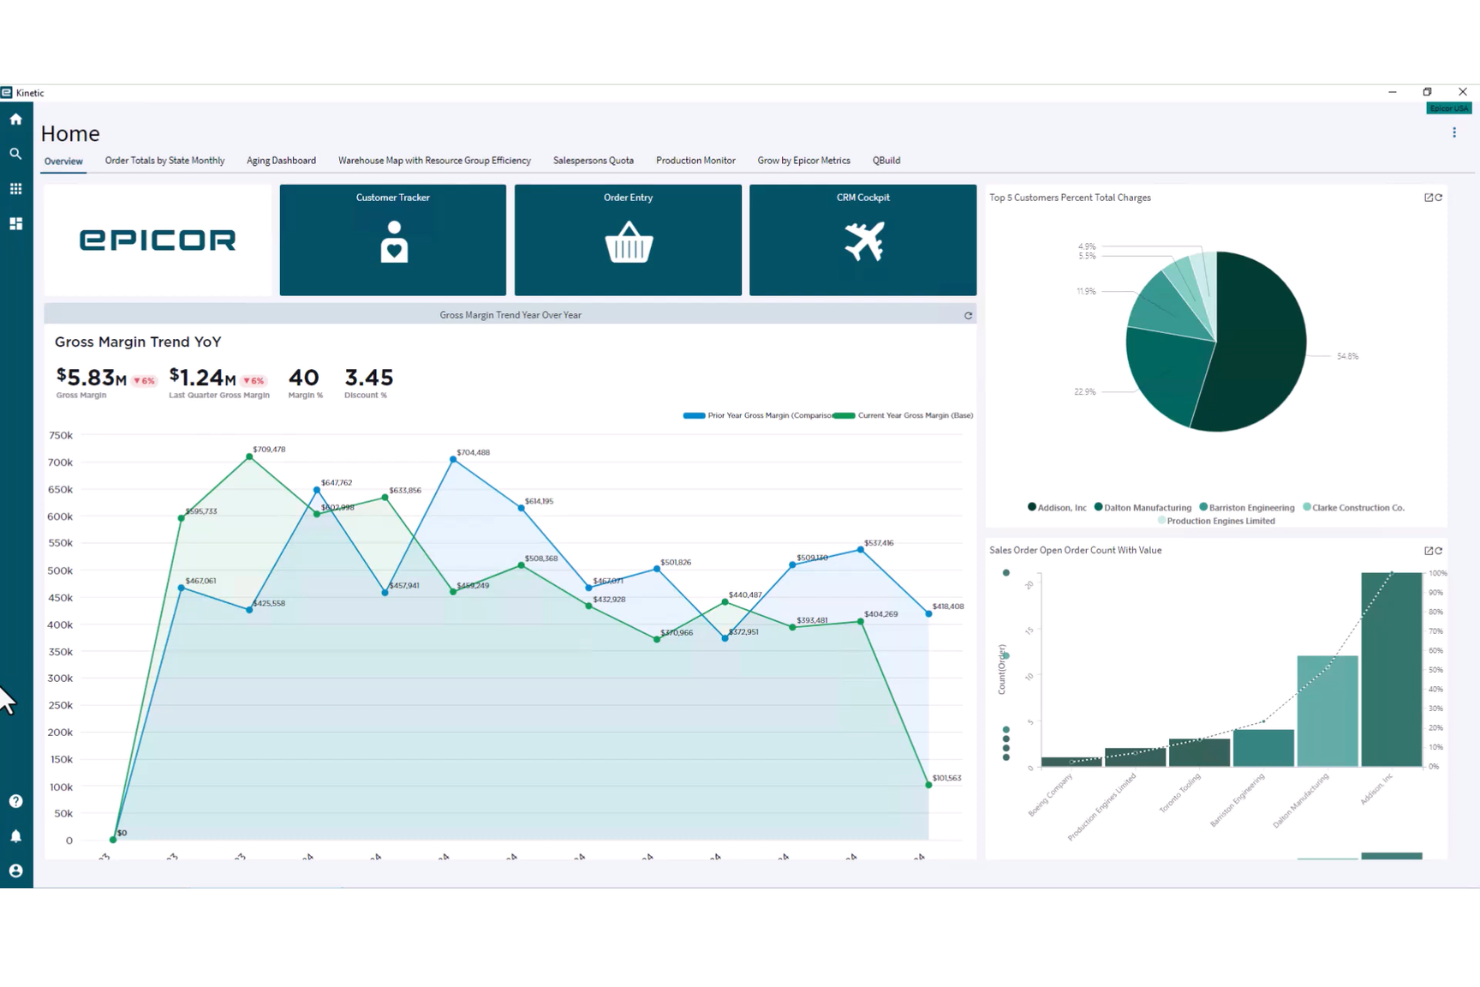Open the Search magnifier in the sidebar
Image resolution: width=1480 pixels, height=987 pixels.
click(x=15, y=153)
